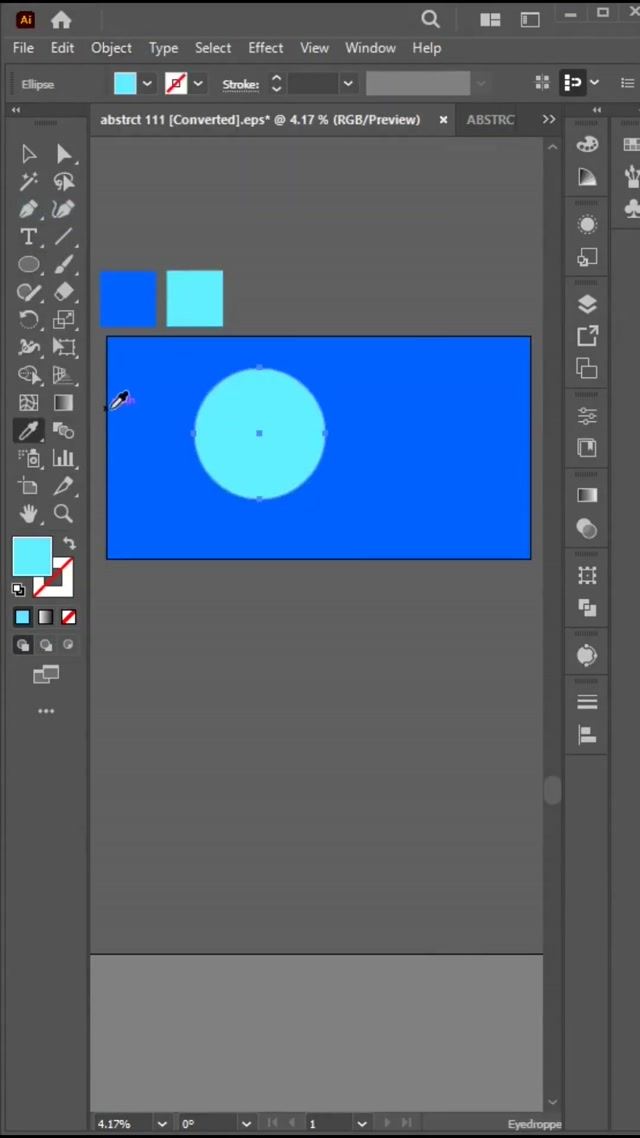Image resolution: width=640 pixels, height=1138 pixels.
Task: Open Edit Toolbar three-dots button
Action: tap(46, 711)
